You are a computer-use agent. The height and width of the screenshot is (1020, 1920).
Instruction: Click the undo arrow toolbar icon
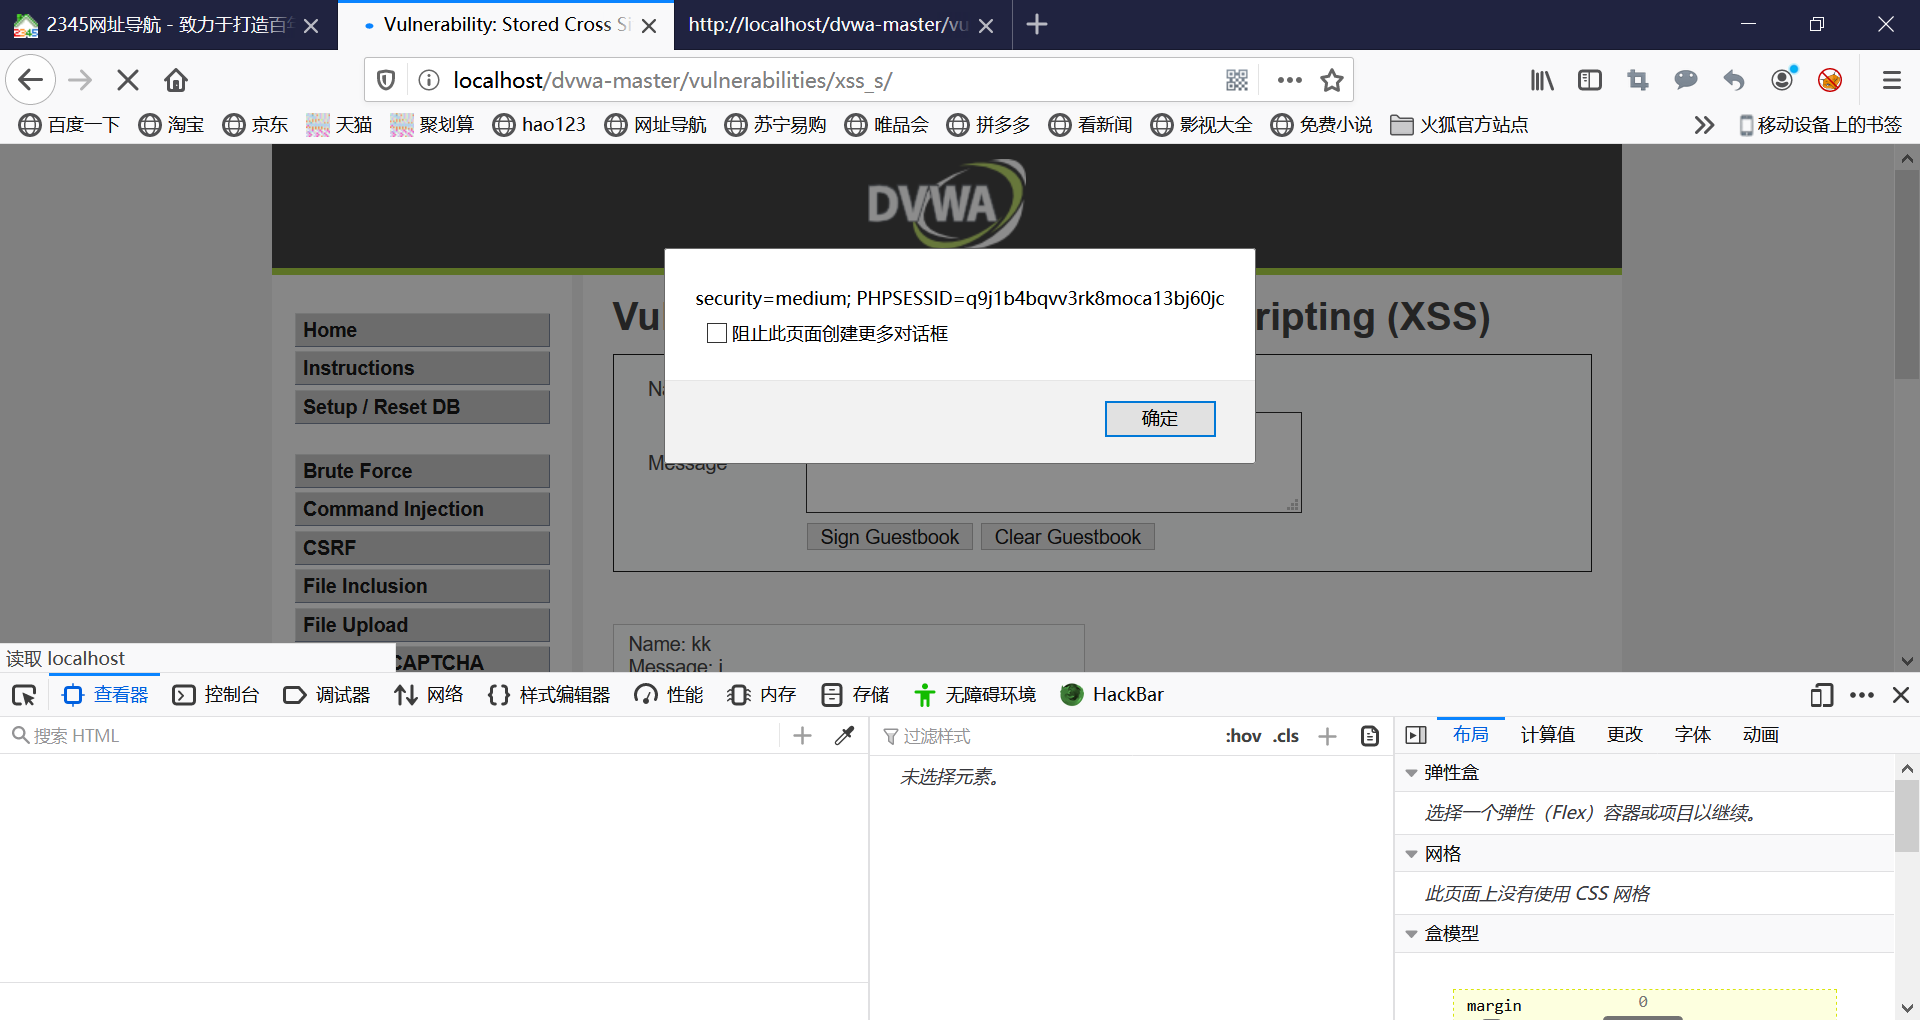[1734, 80]
